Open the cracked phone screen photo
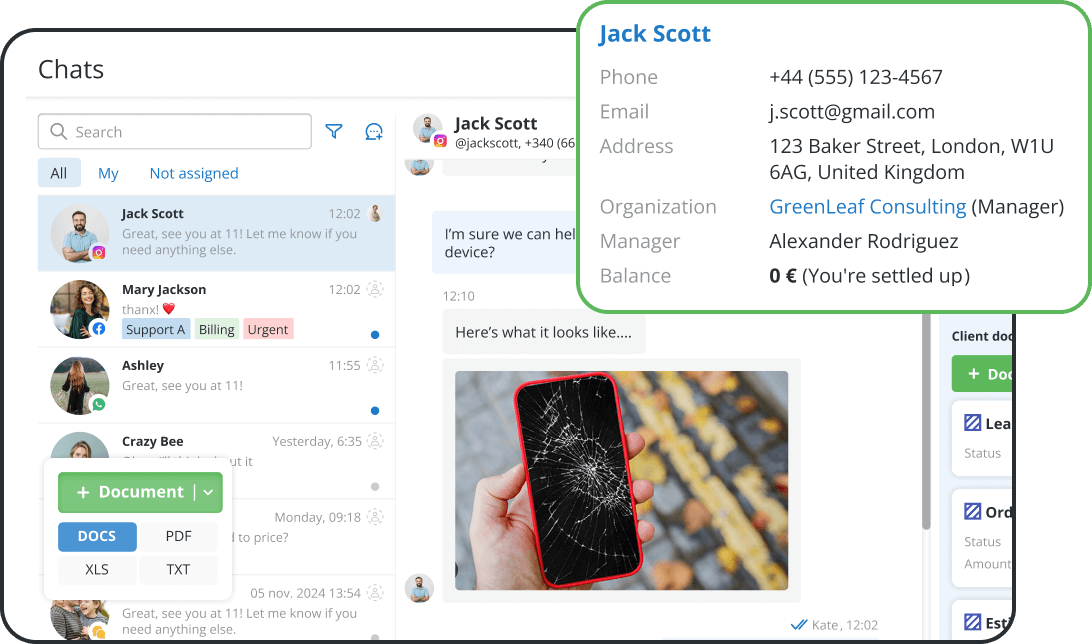This screenshot has height=644, width=1092. (x=620, y=478)
